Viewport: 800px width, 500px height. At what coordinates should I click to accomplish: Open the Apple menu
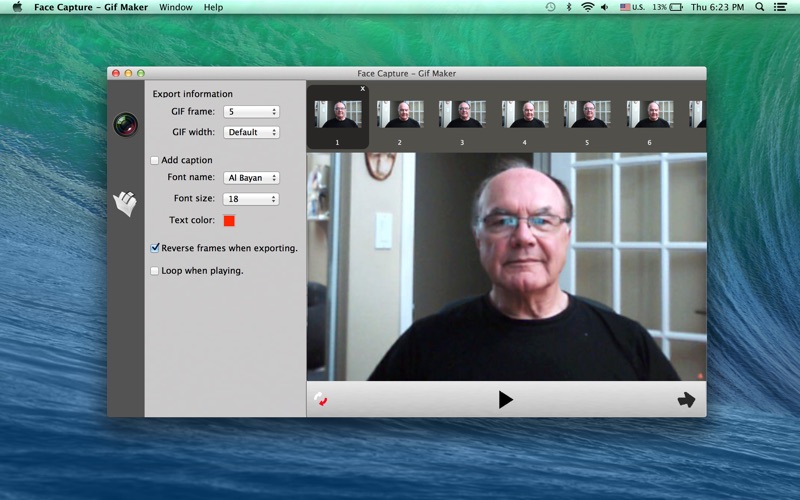(17, 7)
